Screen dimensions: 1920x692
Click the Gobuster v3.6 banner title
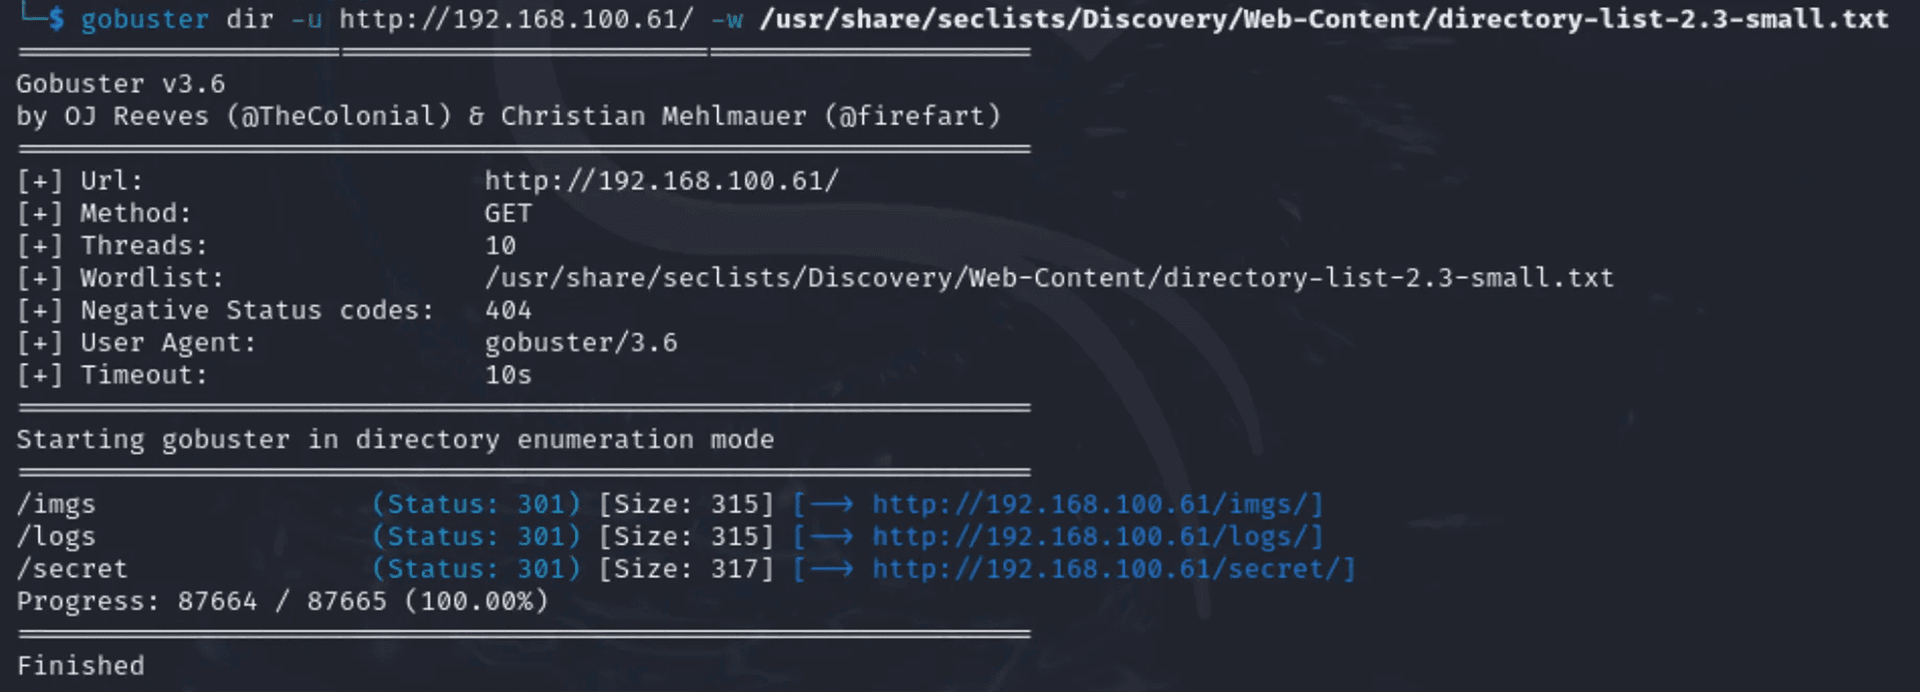click(x=121, y=84)
